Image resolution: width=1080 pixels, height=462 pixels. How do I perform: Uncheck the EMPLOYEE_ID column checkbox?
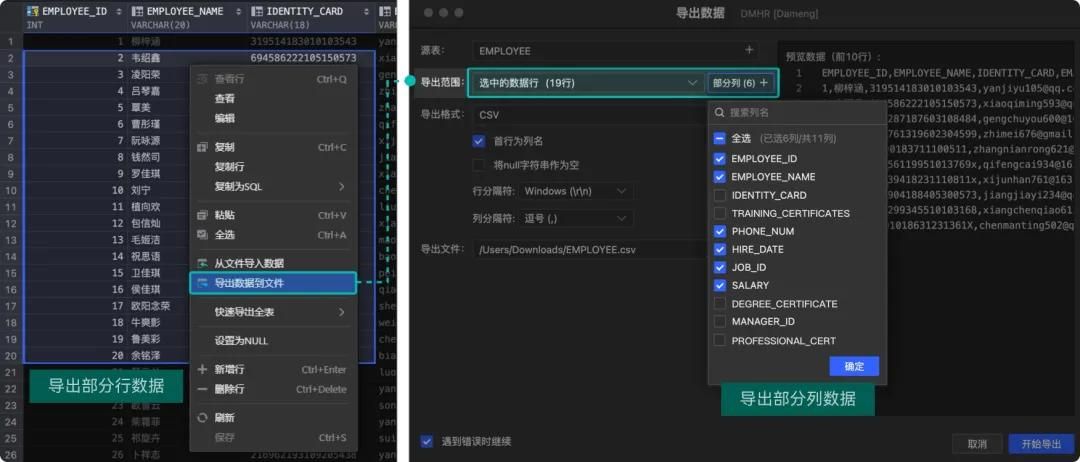point(719,158)
